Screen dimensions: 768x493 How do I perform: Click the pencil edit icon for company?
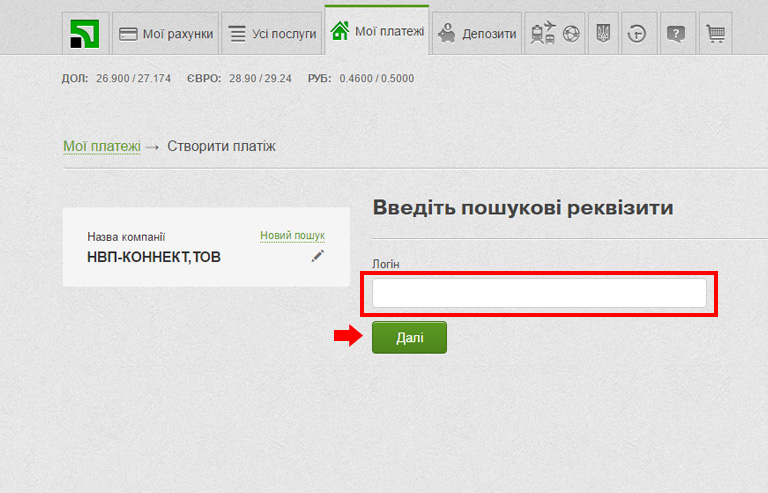point(318,256)
